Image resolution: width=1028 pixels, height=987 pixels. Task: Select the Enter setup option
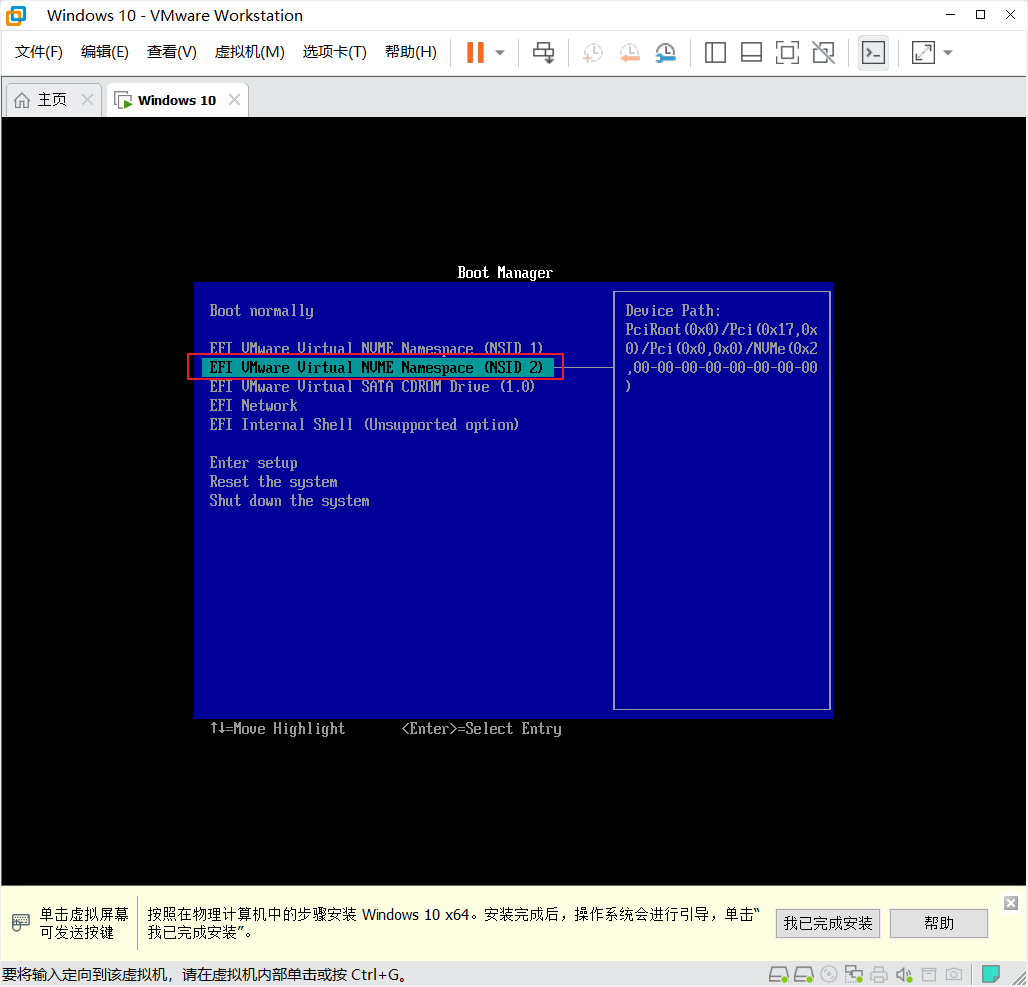tap(254, 462)
